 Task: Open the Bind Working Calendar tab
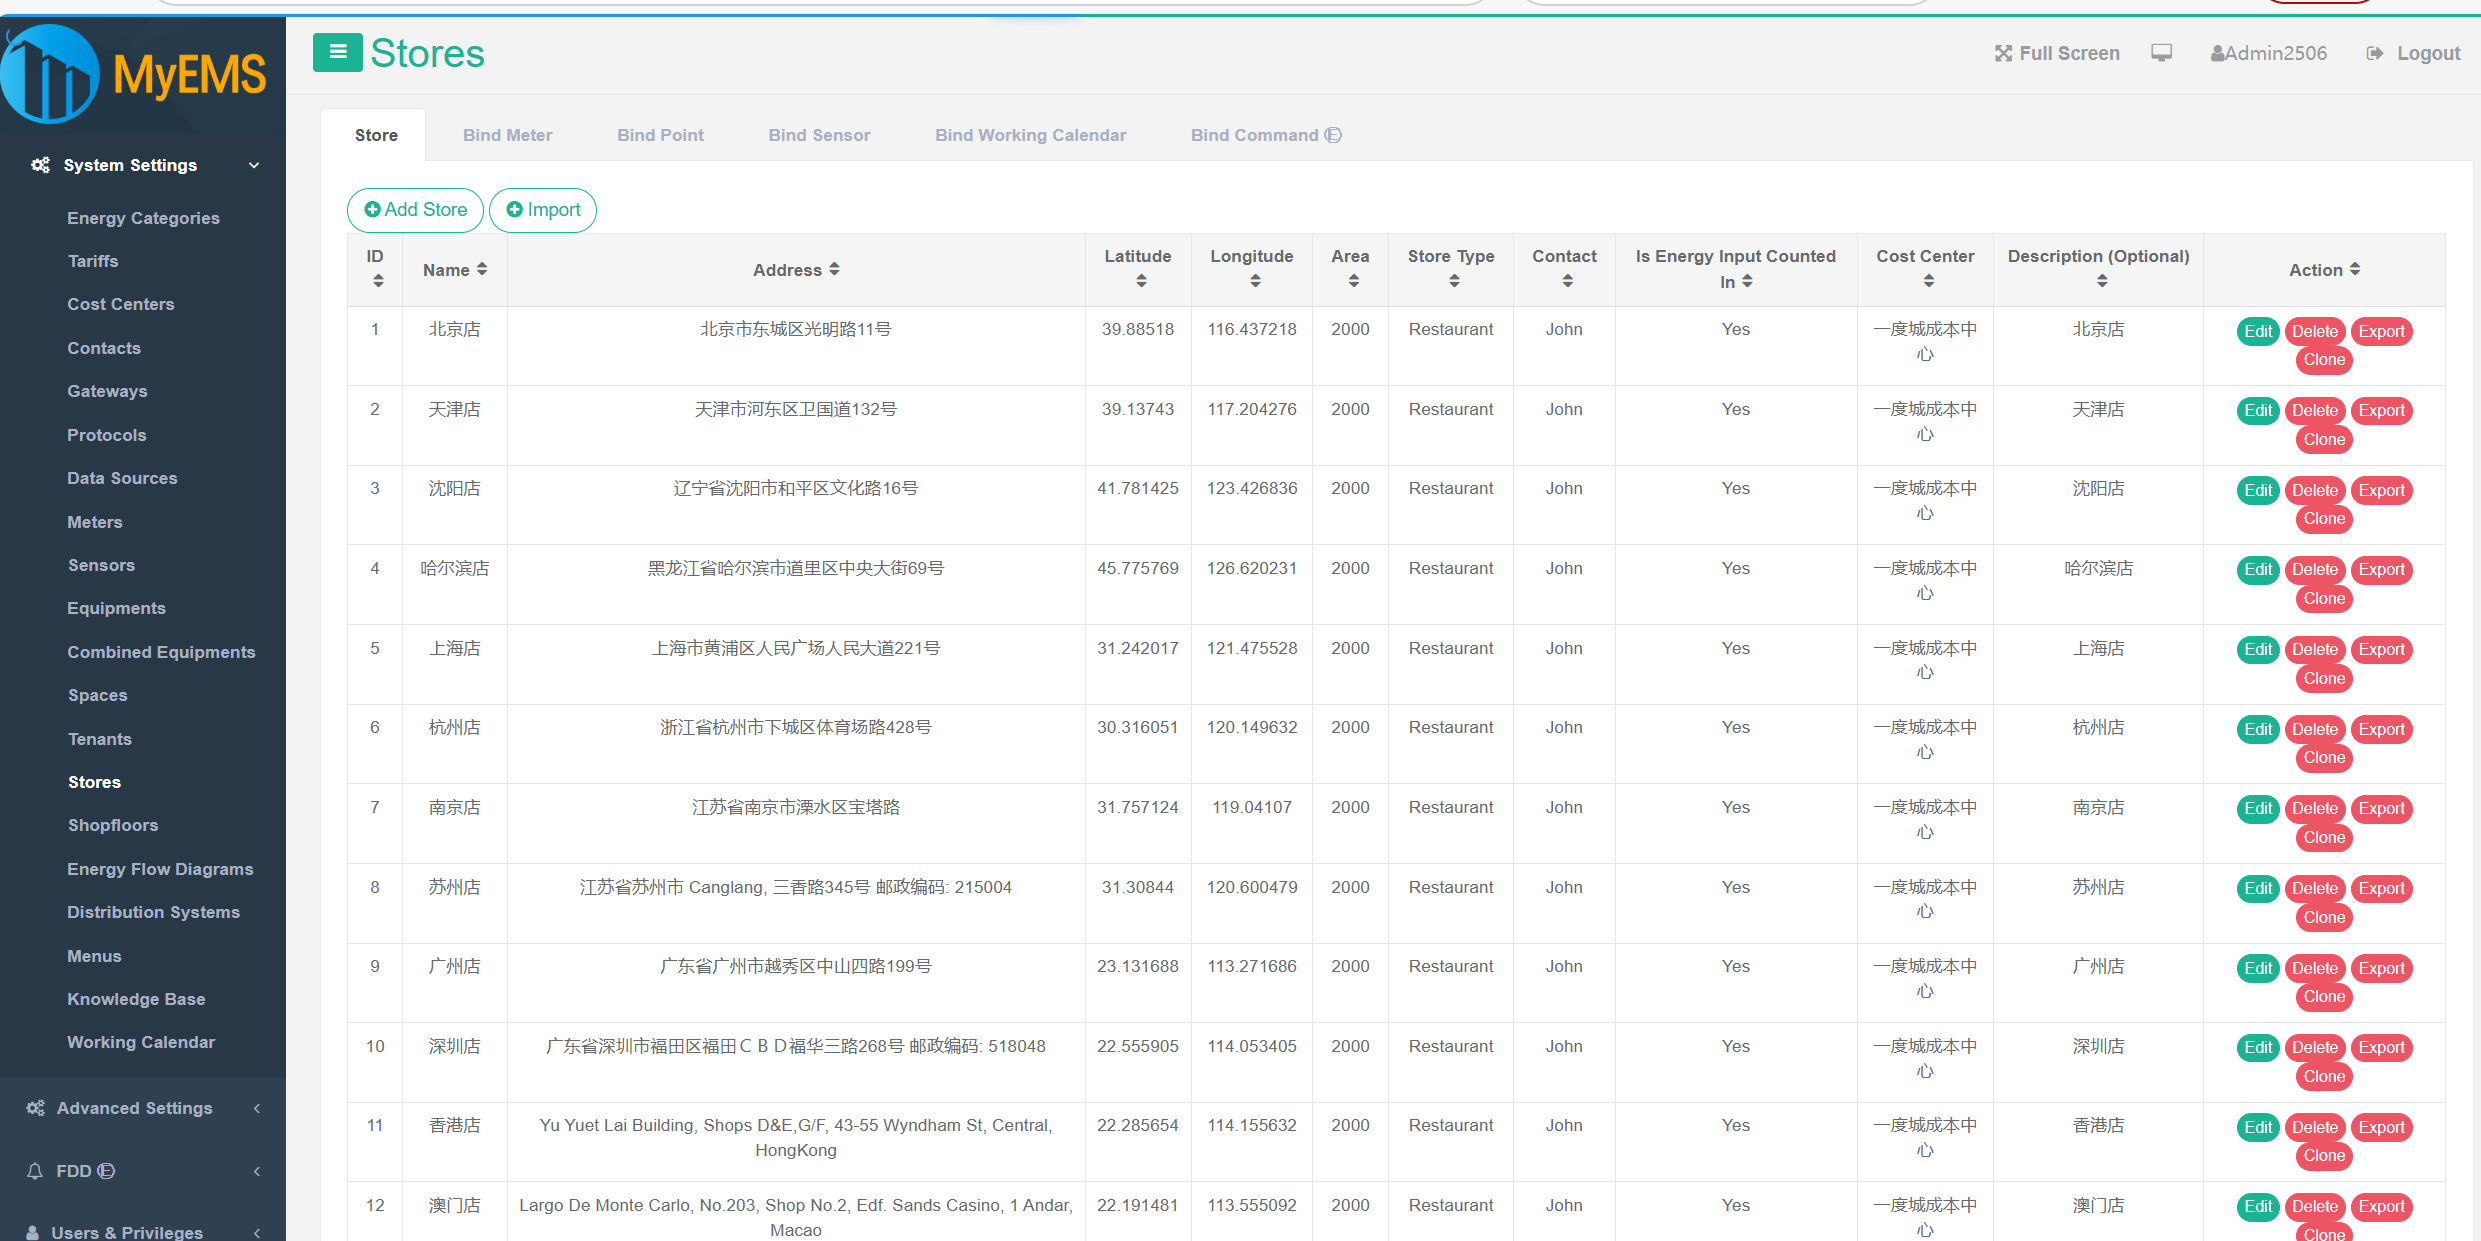[x=1030, y=135]
